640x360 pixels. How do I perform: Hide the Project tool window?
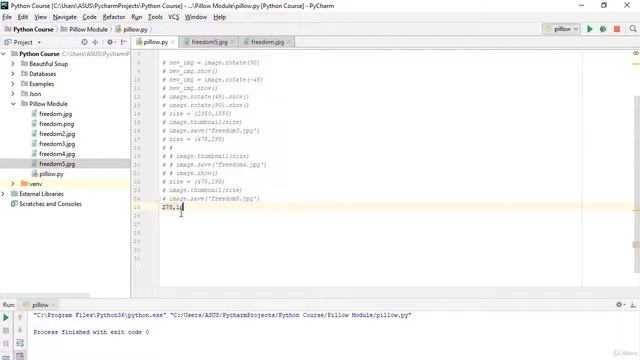[123, 42]
